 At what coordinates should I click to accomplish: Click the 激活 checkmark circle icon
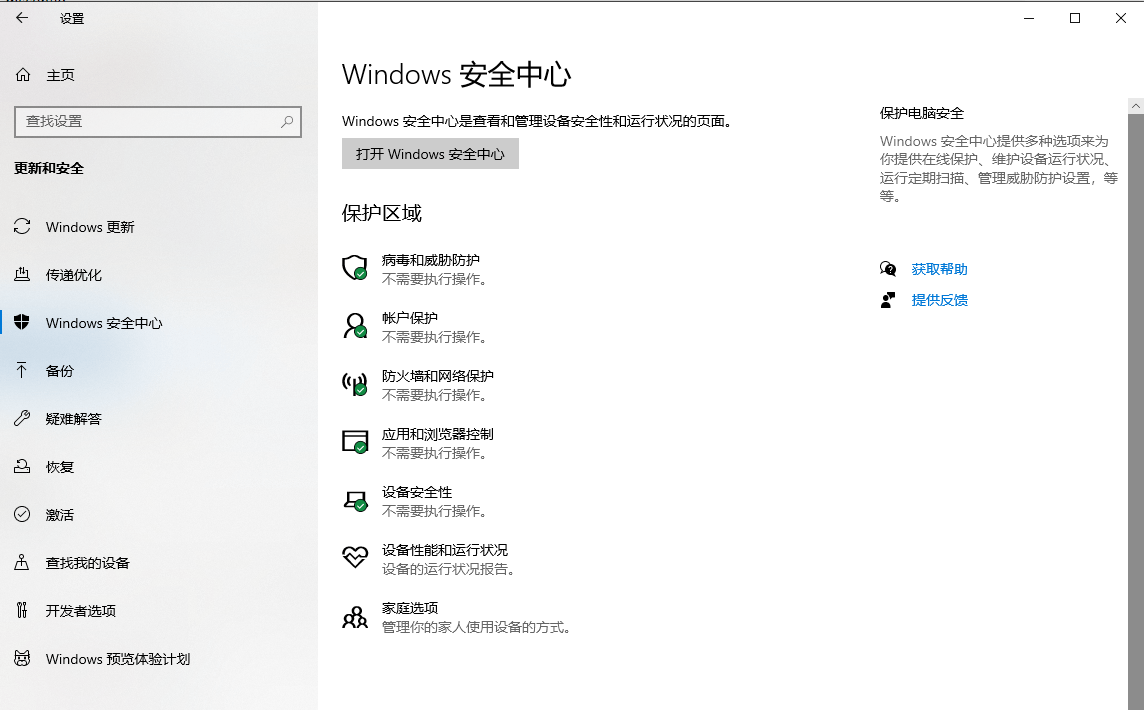(22, 514)
